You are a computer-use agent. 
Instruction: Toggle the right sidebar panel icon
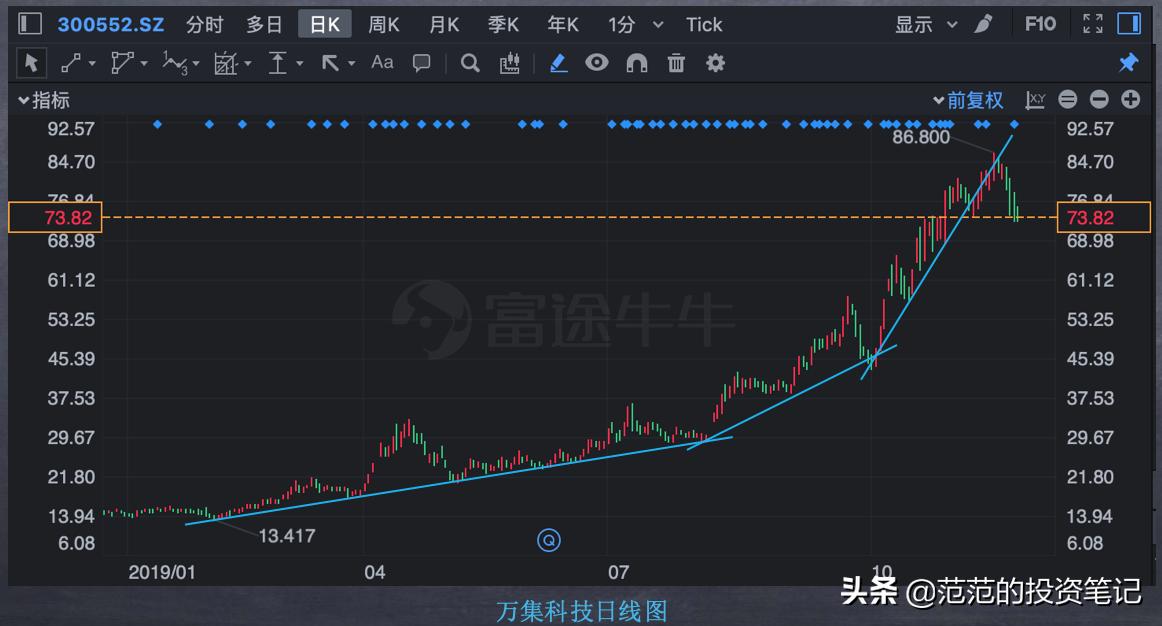click(1131, 23)
